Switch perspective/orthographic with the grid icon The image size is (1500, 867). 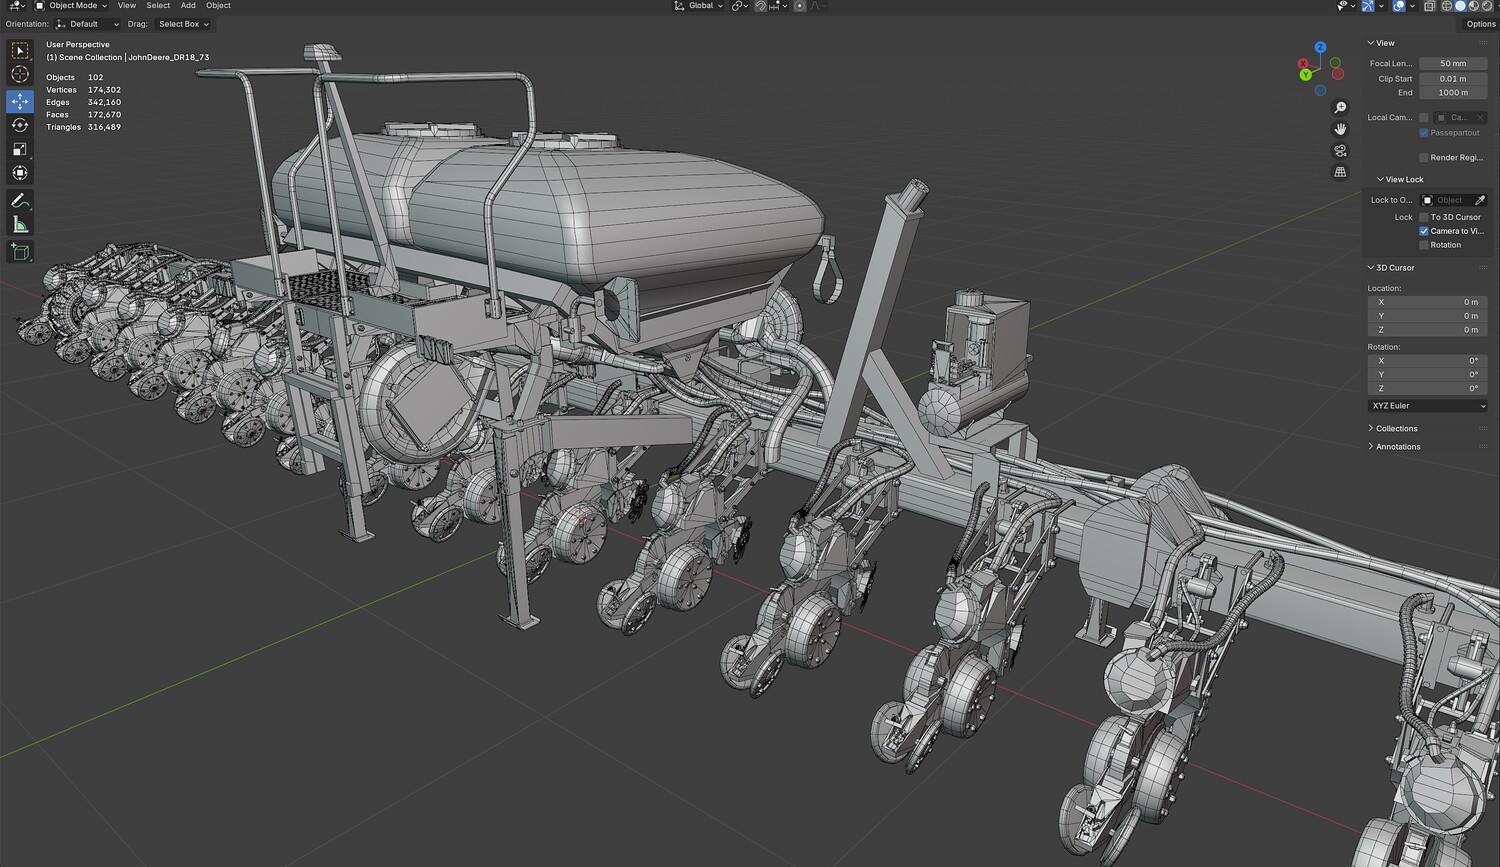click(1341, 172)
